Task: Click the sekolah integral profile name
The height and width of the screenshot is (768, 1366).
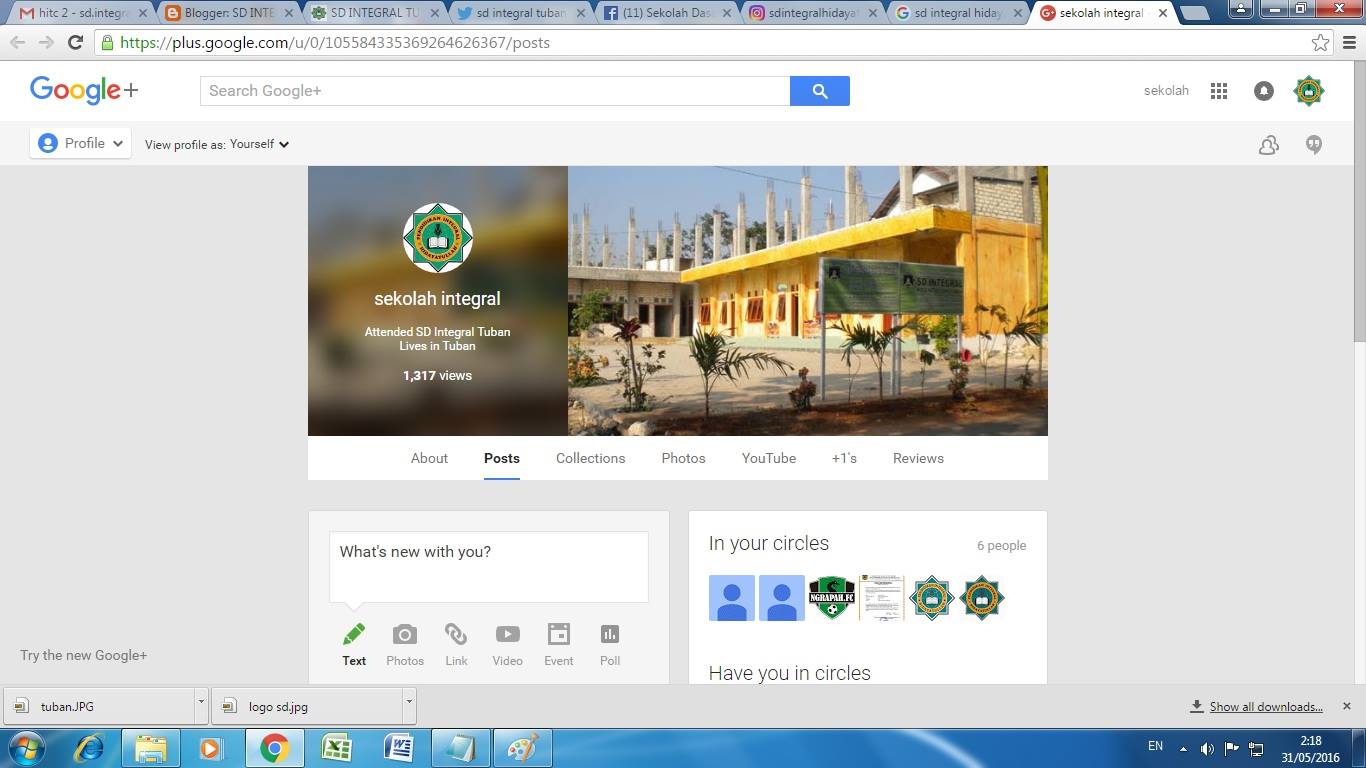Action: (437, 298)
